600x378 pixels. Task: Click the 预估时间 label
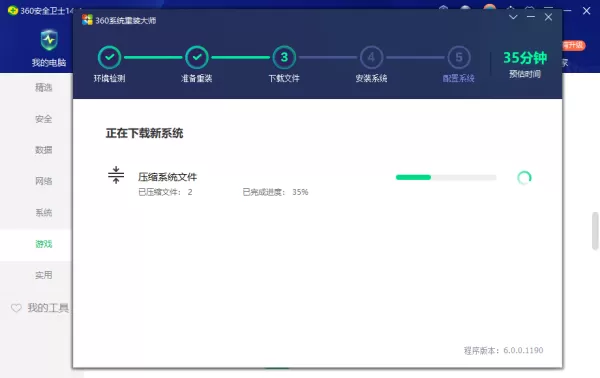(525, 74)
